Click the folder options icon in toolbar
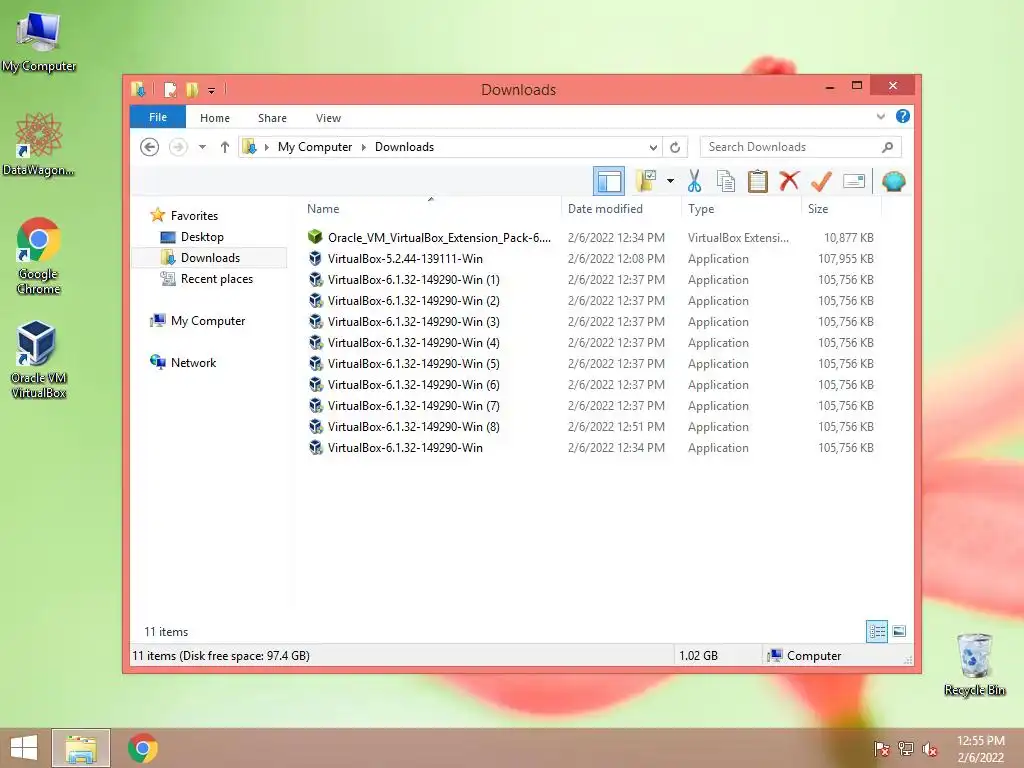This screenshot has width=1024, height=768. pyautogui.click(x=647, y=181)
